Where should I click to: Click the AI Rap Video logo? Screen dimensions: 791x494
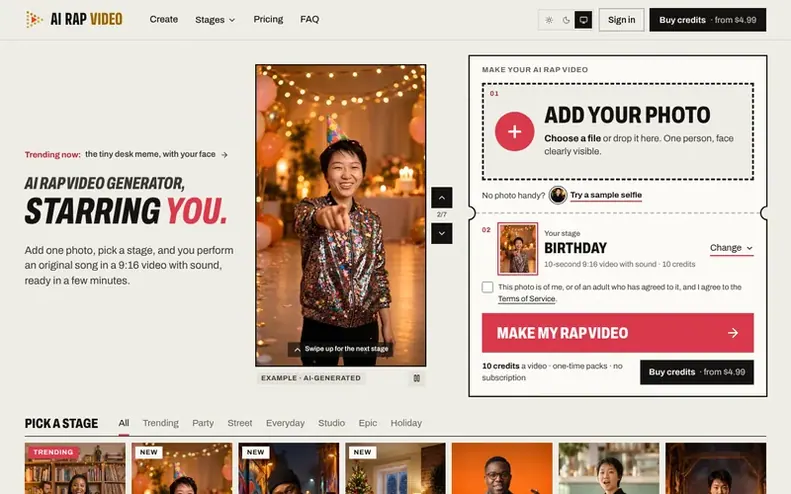(x=74, y=20)
